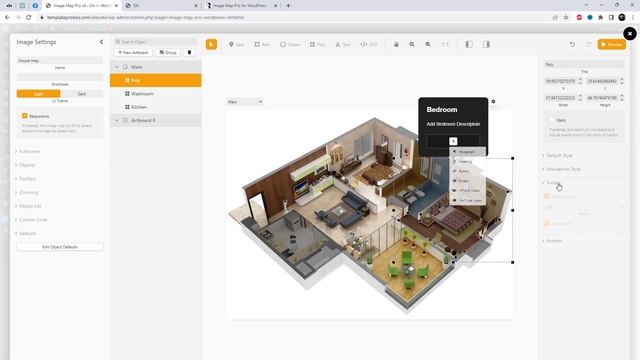Image resolution: width=640 pixels, height=360 pixels.
Task: Click the second magnifier zoom icon
Action: [x=428, y=44]
